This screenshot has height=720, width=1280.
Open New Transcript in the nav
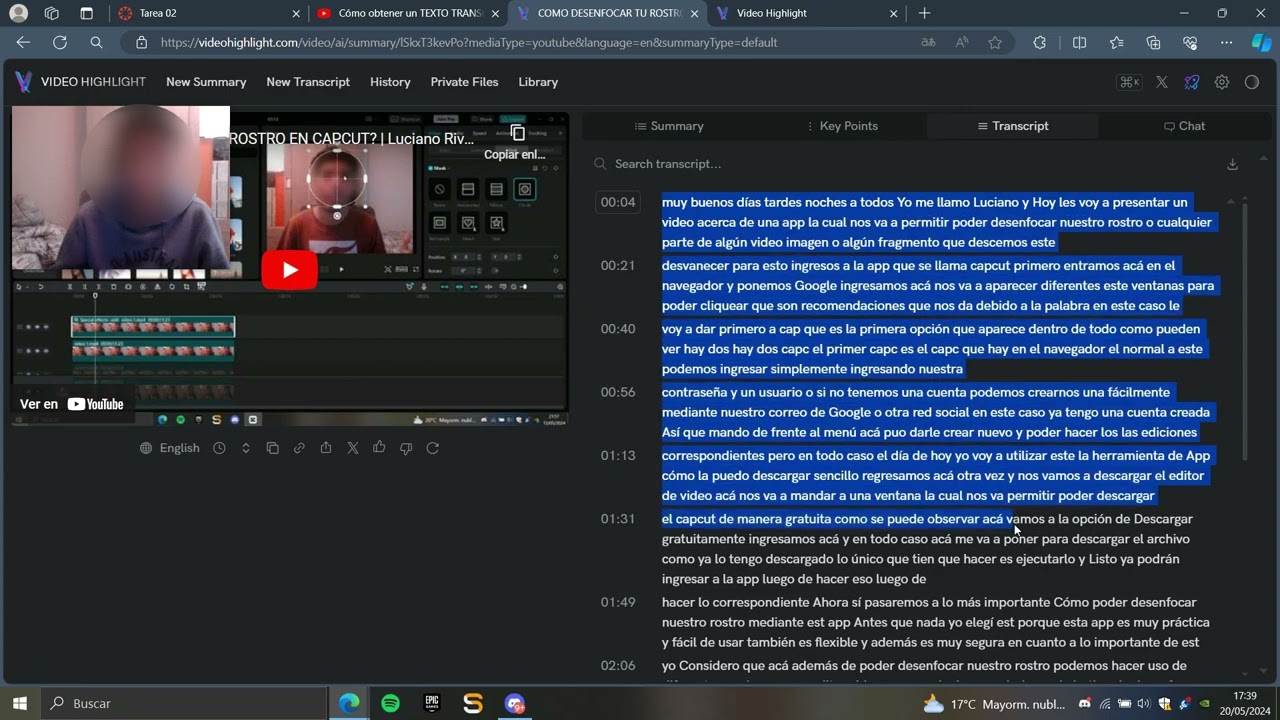308,82
